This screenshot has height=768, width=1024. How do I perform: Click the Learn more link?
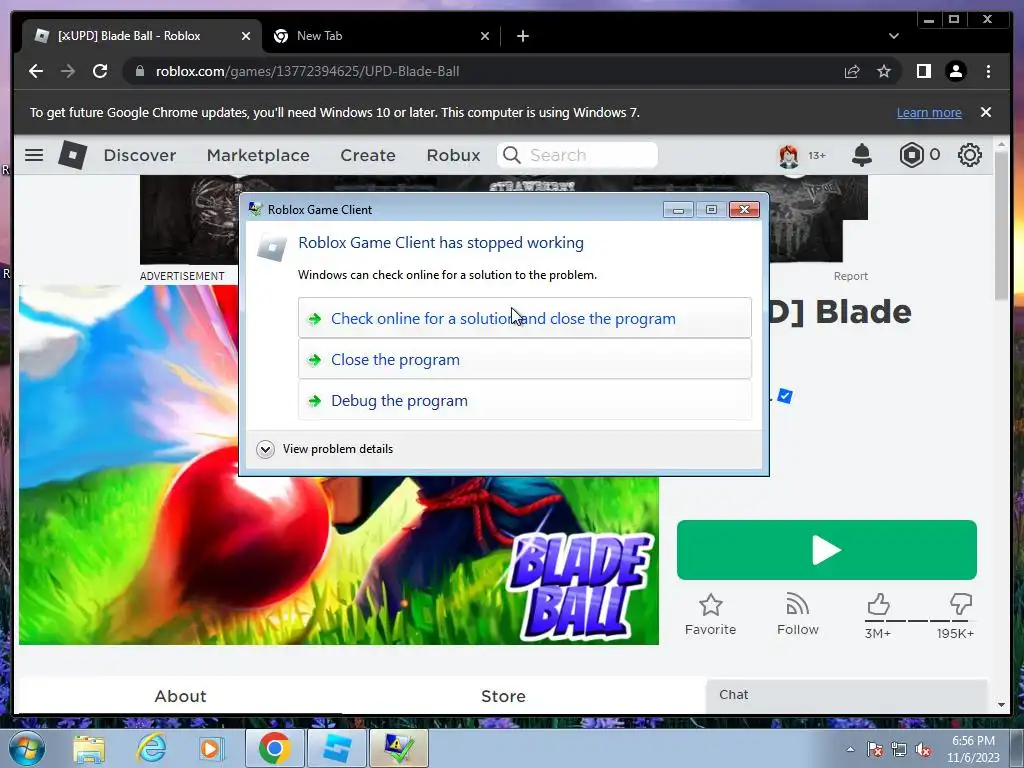coord(929,112)
